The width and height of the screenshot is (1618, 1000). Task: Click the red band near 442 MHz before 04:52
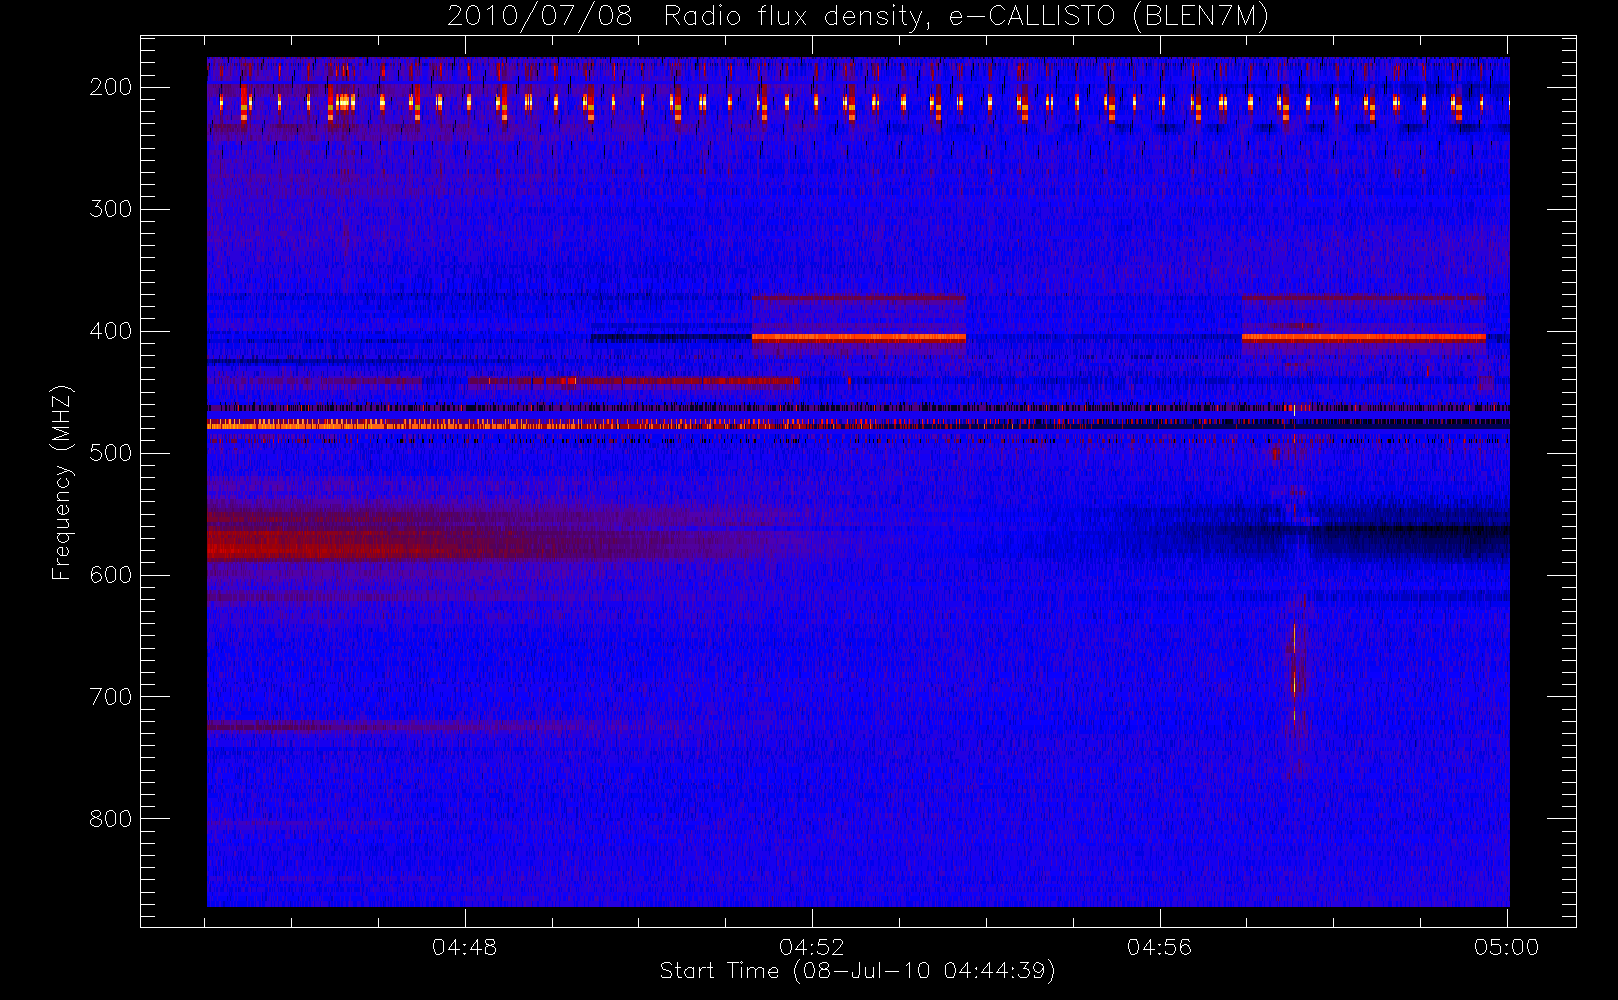point(633,381)
